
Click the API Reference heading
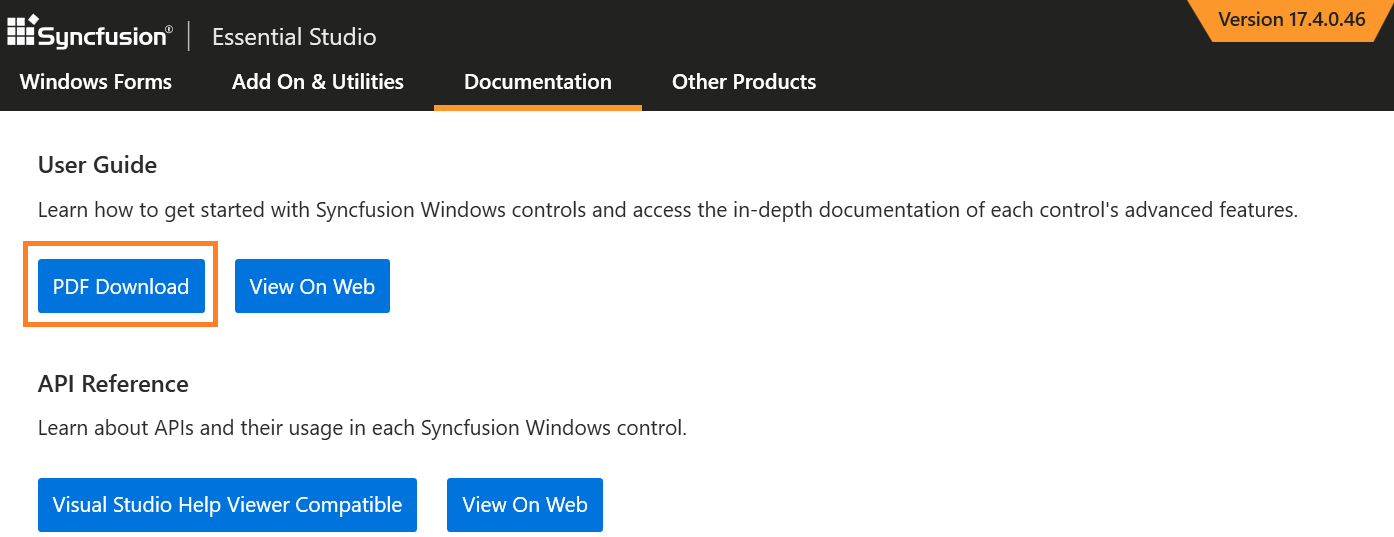point(113,384)
